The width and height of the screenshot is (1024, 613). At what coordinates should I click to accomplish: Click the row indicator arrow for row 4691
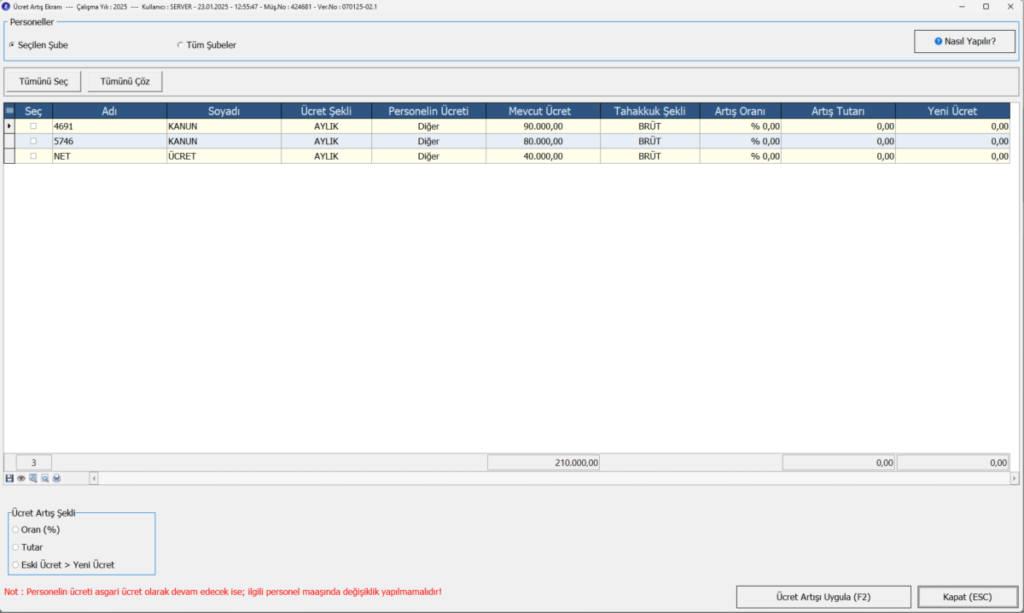pyautogui.click(x=9, y=126)
